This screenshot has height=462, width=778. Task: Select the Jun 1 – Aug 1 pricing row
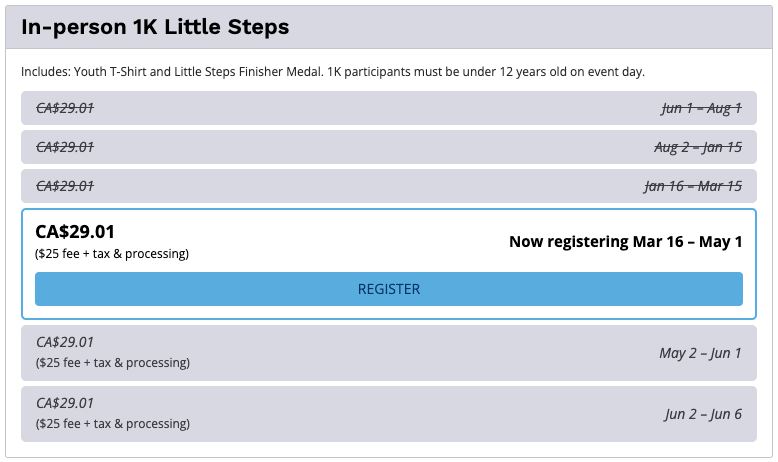[389, 108]
